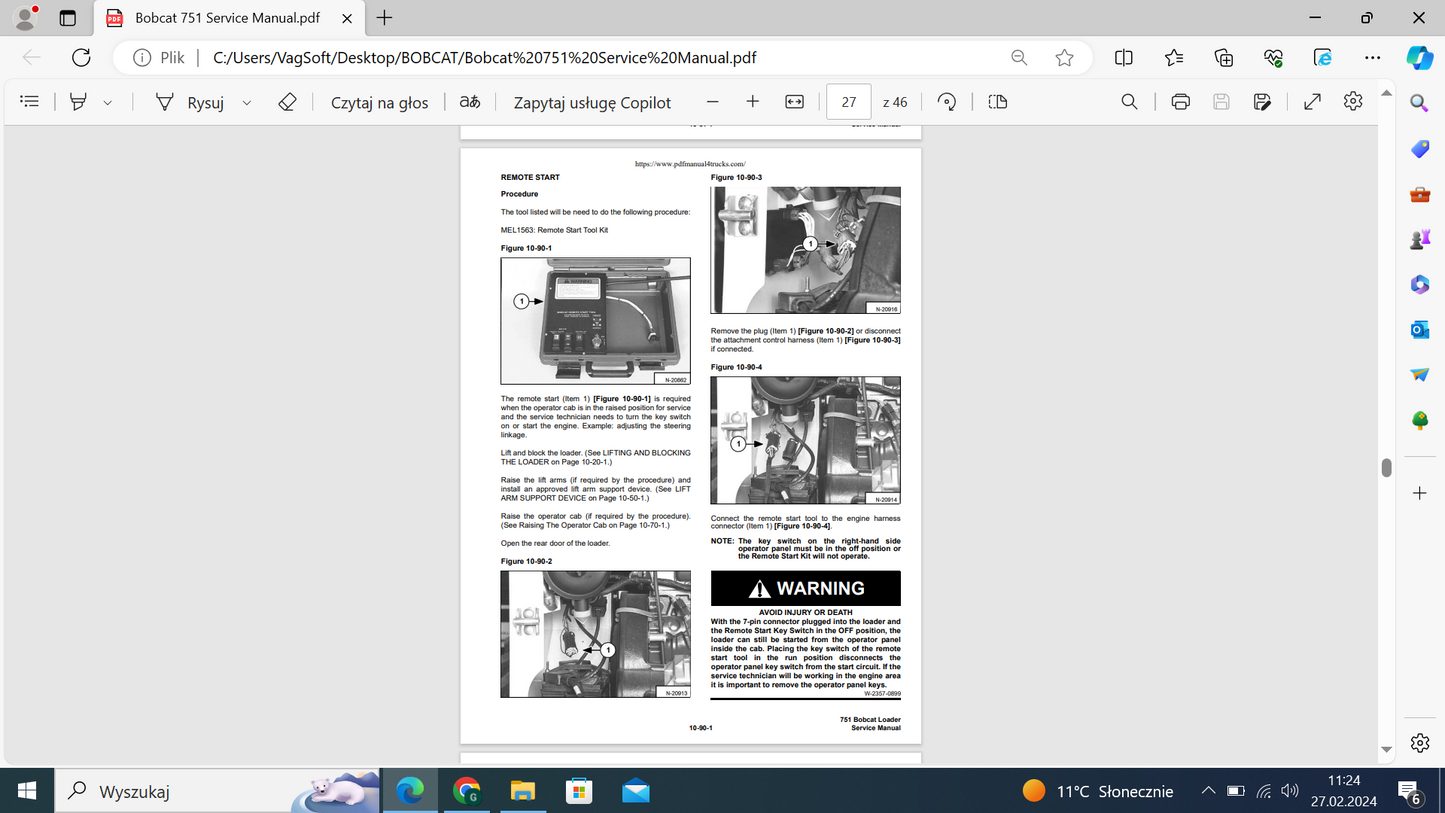Click the page number field showing 27
Screen dimensions: 1445x813
848,101
